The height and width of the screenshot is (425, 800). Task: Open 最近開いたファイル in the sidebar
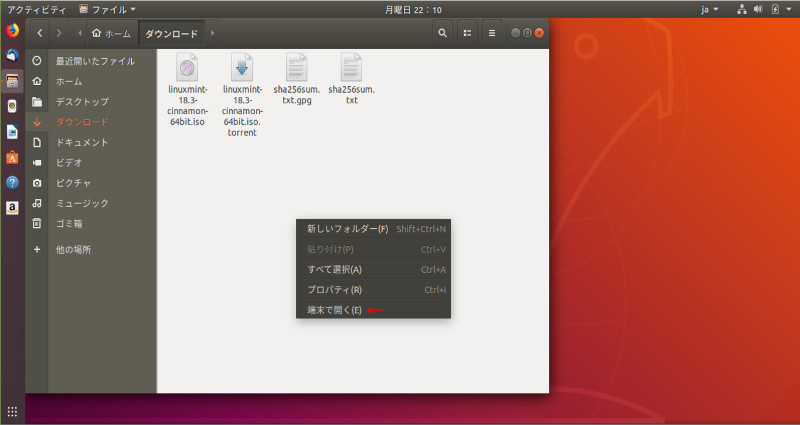[91, 61]
